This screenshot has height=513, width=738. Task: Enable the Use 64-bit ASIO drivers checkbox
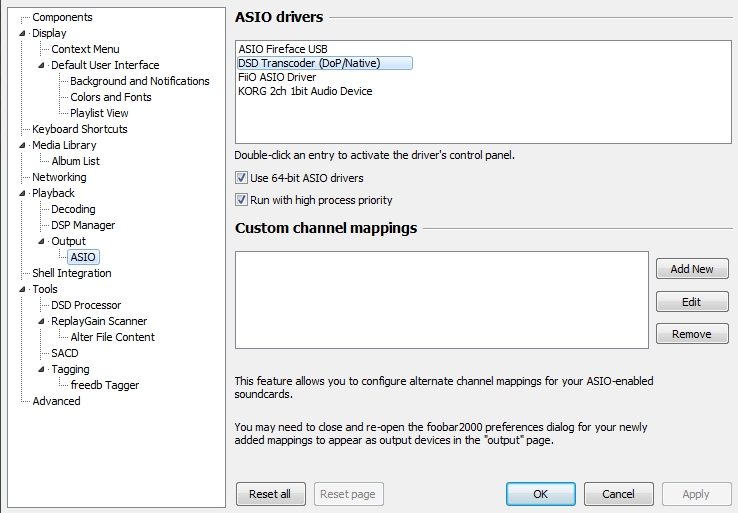tap(241, 178)
